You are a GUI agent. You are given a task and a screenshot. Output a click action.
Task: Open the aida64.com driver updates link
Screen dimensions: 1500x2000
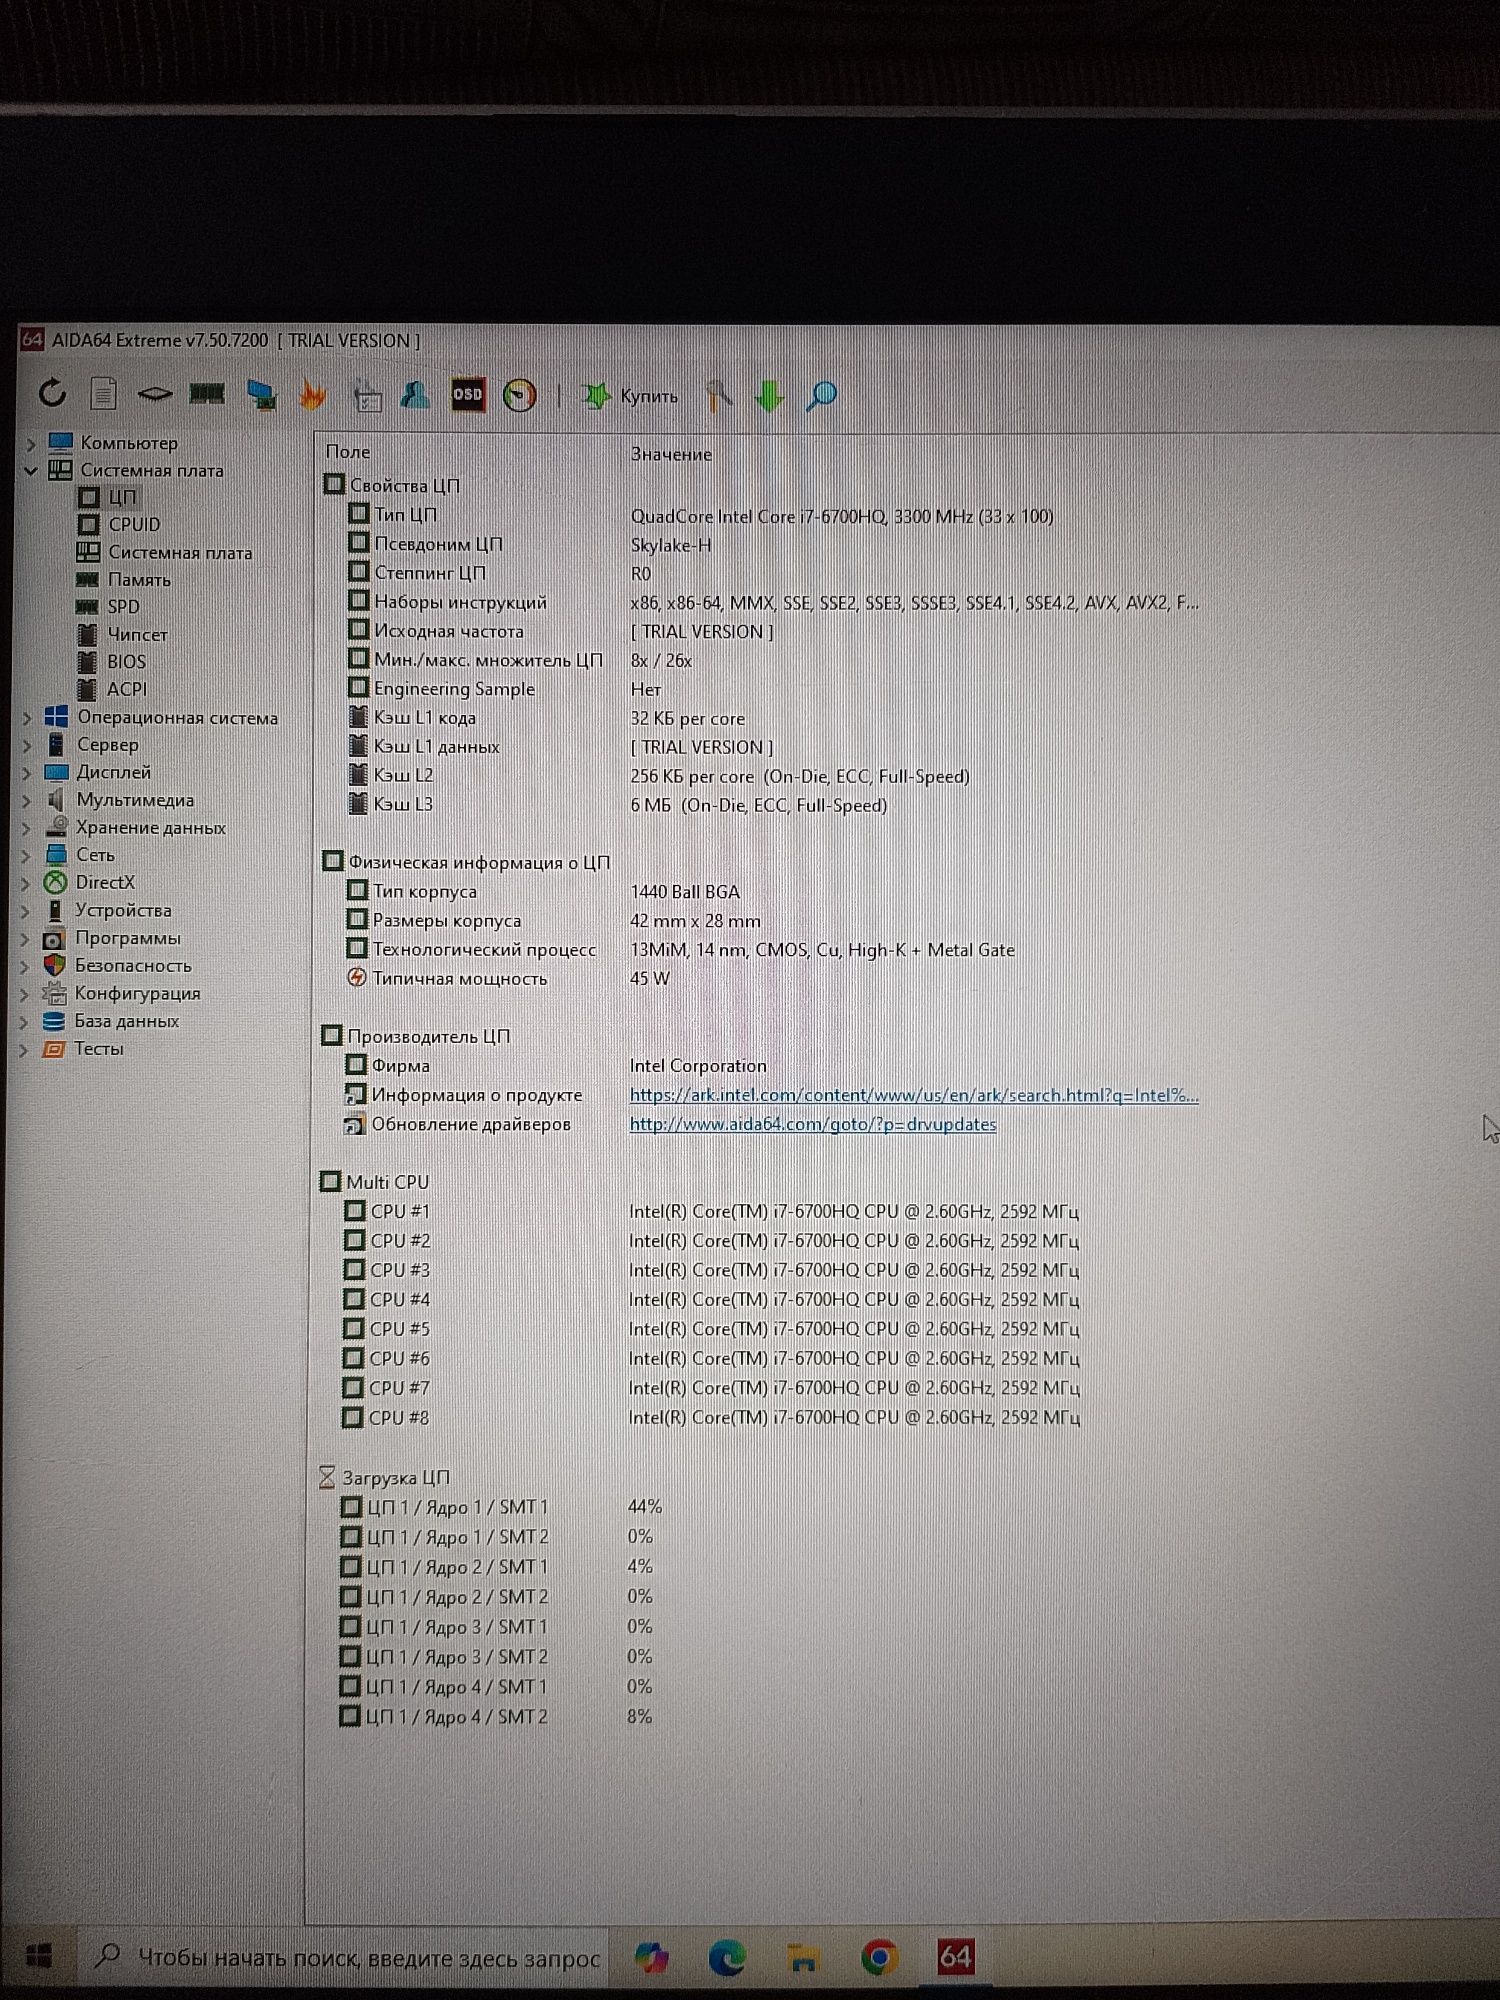coord(813,1124)
